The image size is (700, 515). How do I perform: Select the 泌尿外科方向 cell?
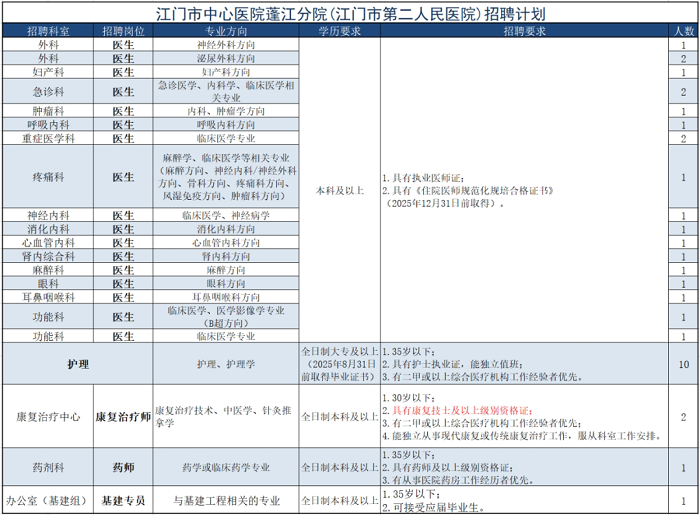click(226, 58)
